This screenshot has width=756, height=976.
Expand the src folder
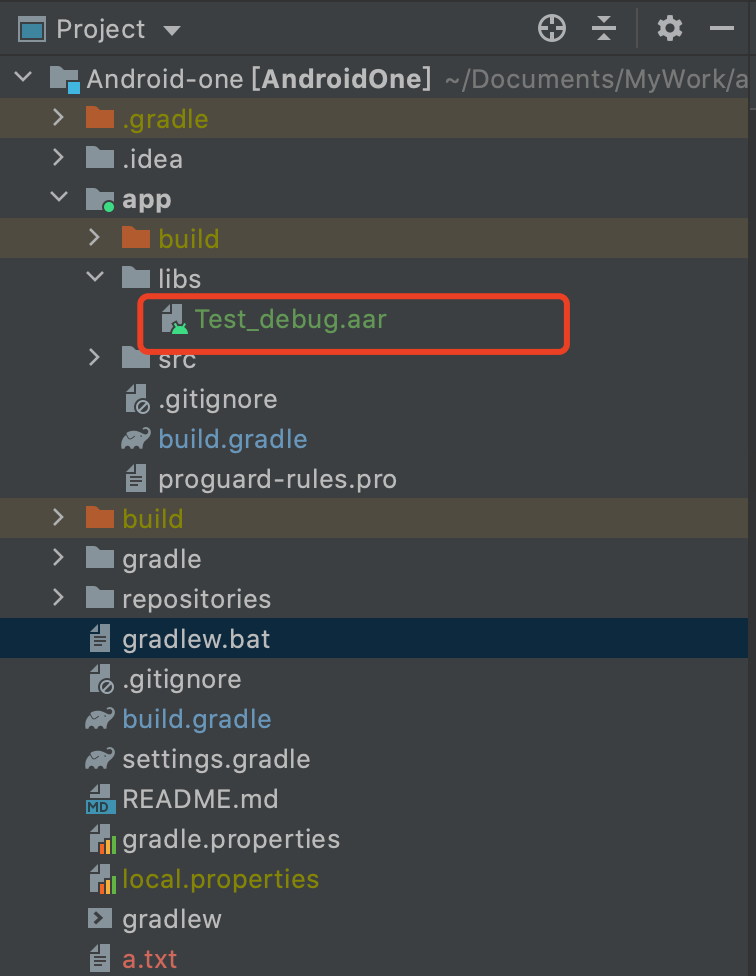95,357
